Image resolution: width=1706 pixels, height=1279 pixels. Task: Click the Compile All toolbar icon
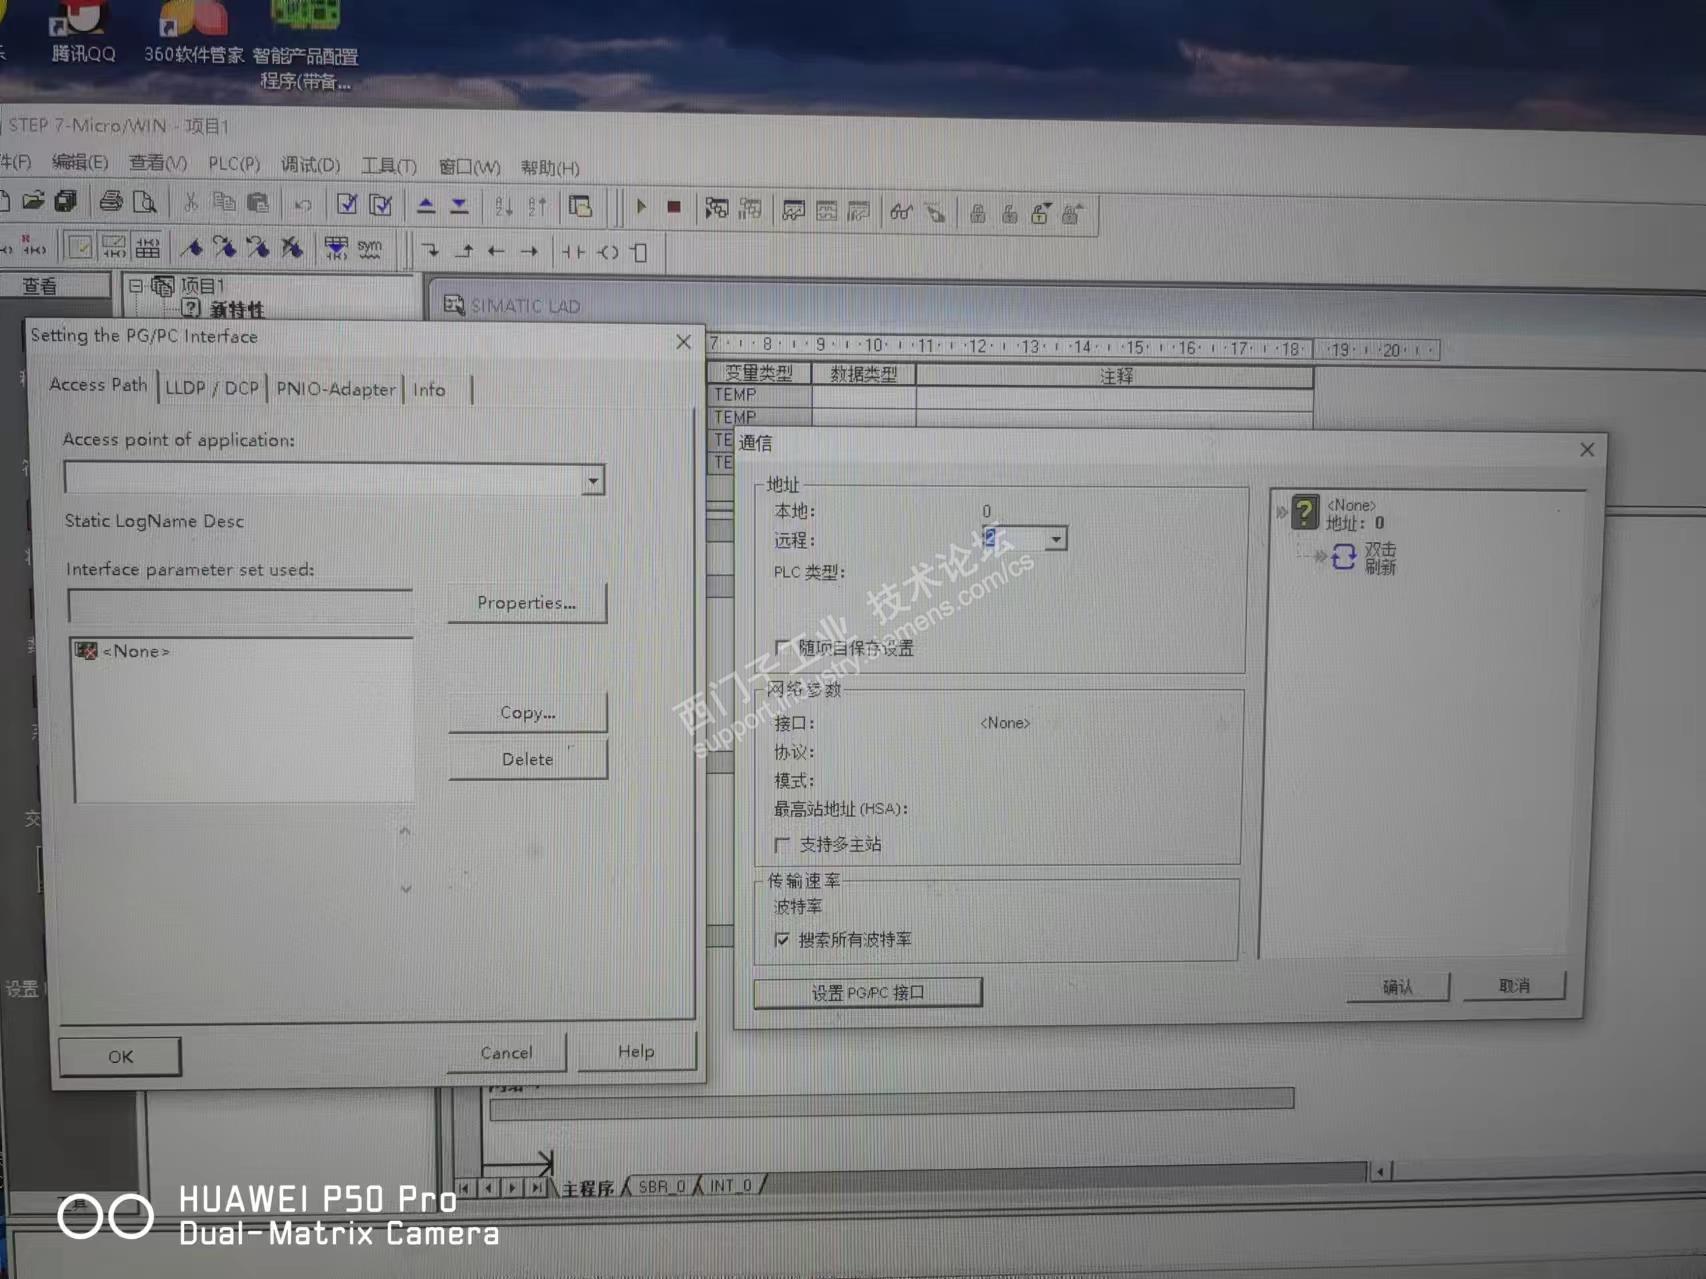coord(381,205)
